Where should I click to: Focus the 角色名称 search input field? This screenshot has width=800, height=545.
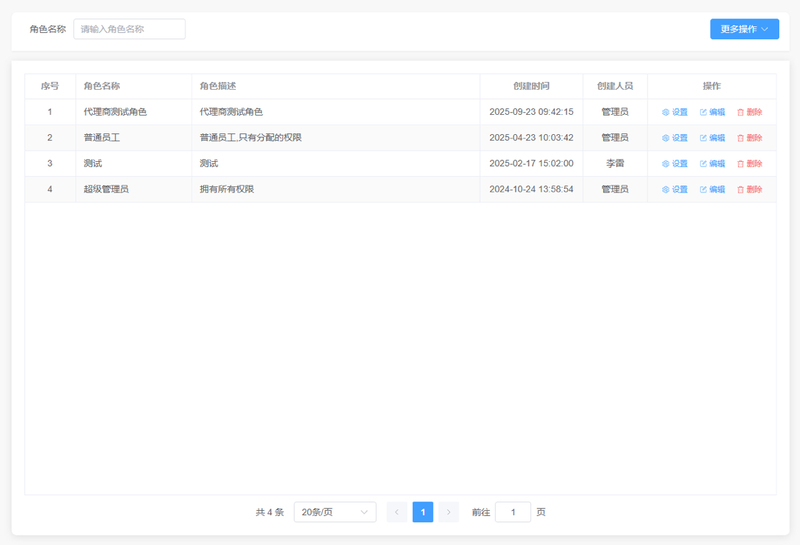pos(129,29)
